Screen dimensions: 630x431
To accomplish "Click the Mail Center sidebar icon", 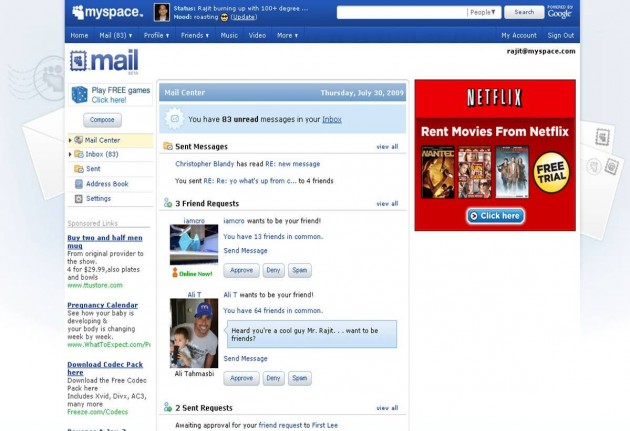I will click(79, 140).
